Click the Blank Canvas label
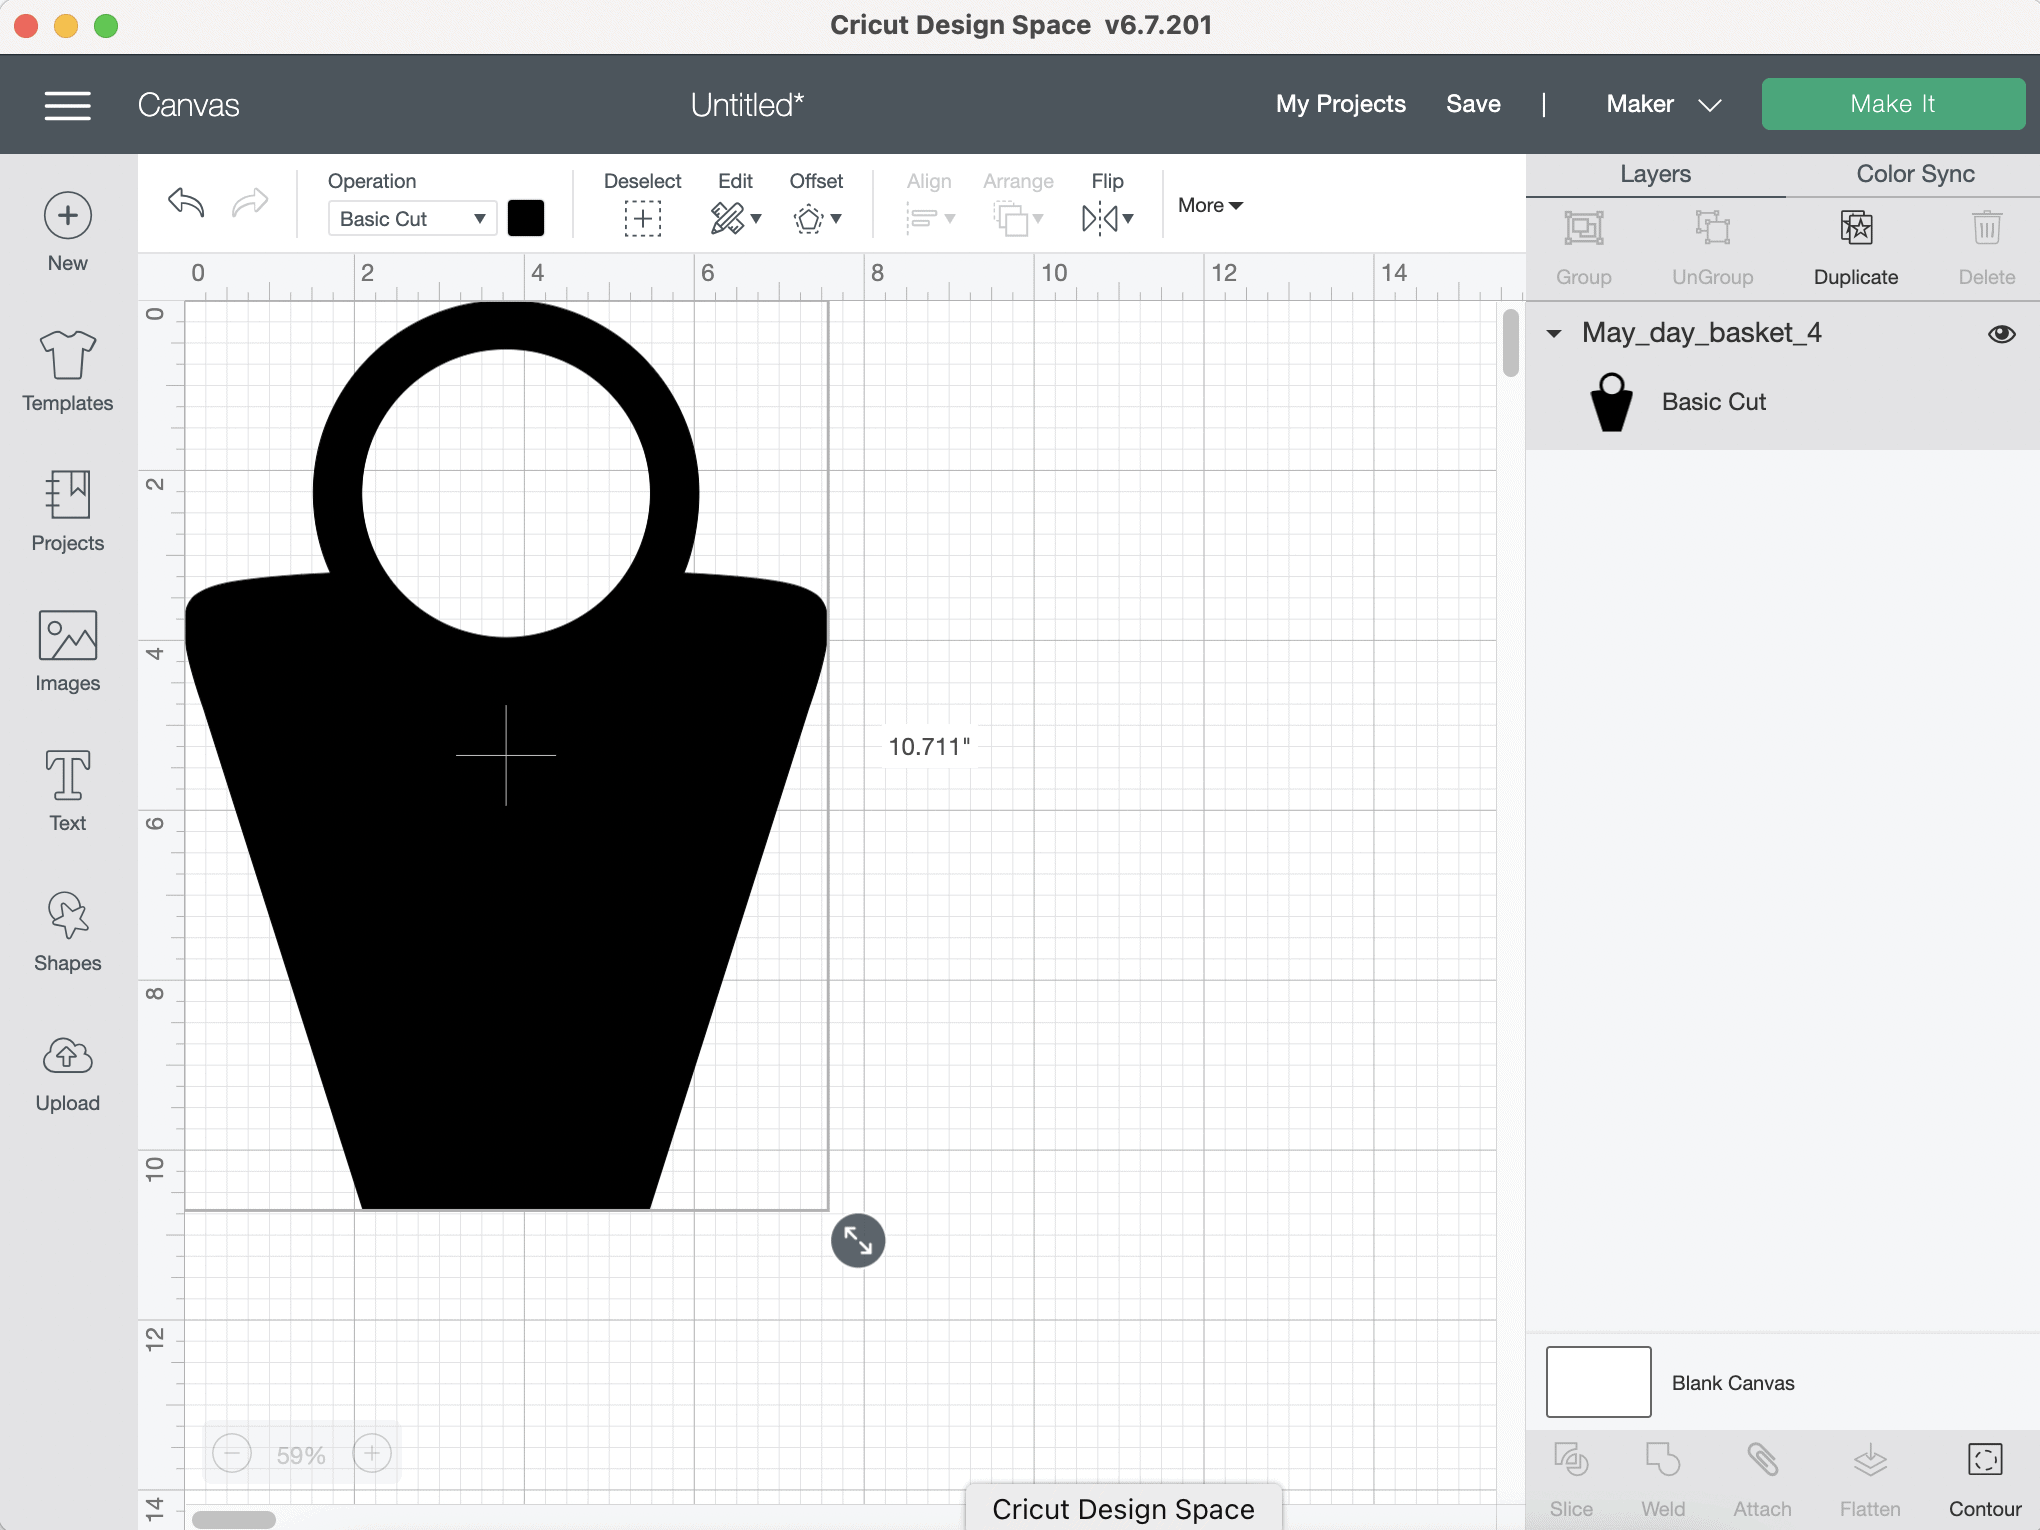The height and width of the screenshot is (1530, 2040). (x=1733, y=1383)
